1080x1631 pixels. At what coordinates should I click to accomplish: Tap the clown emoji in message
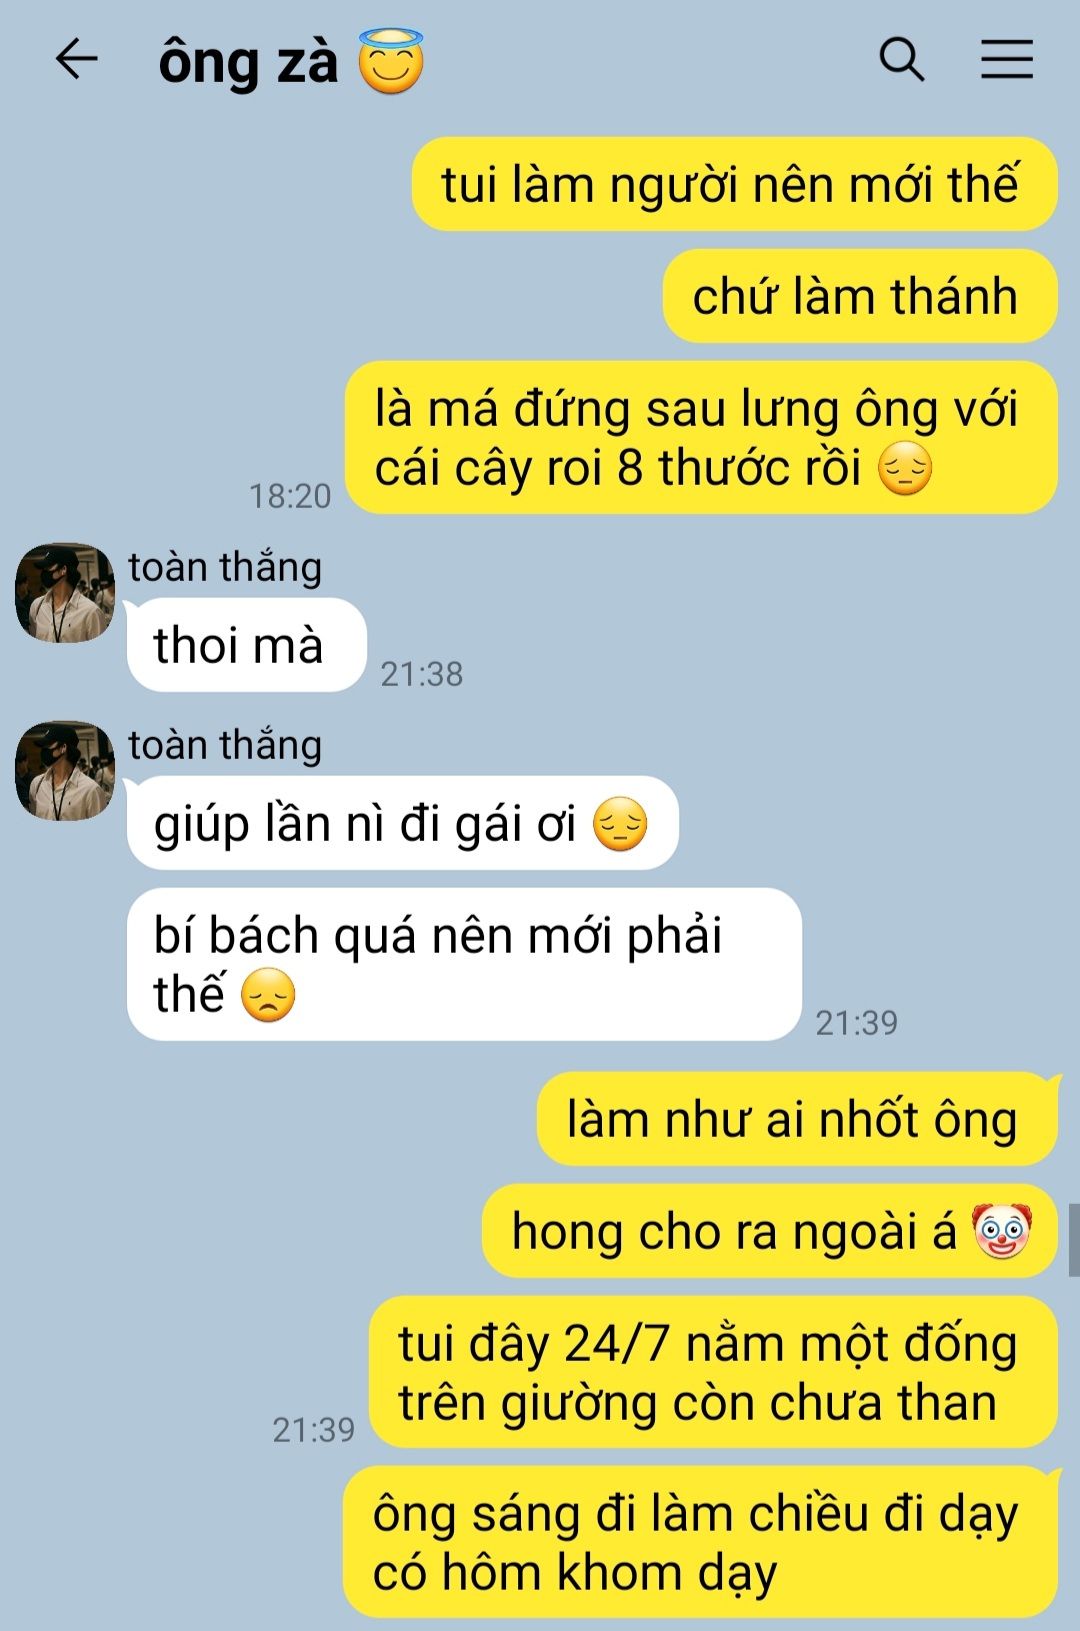[x=1001, y=1231]
